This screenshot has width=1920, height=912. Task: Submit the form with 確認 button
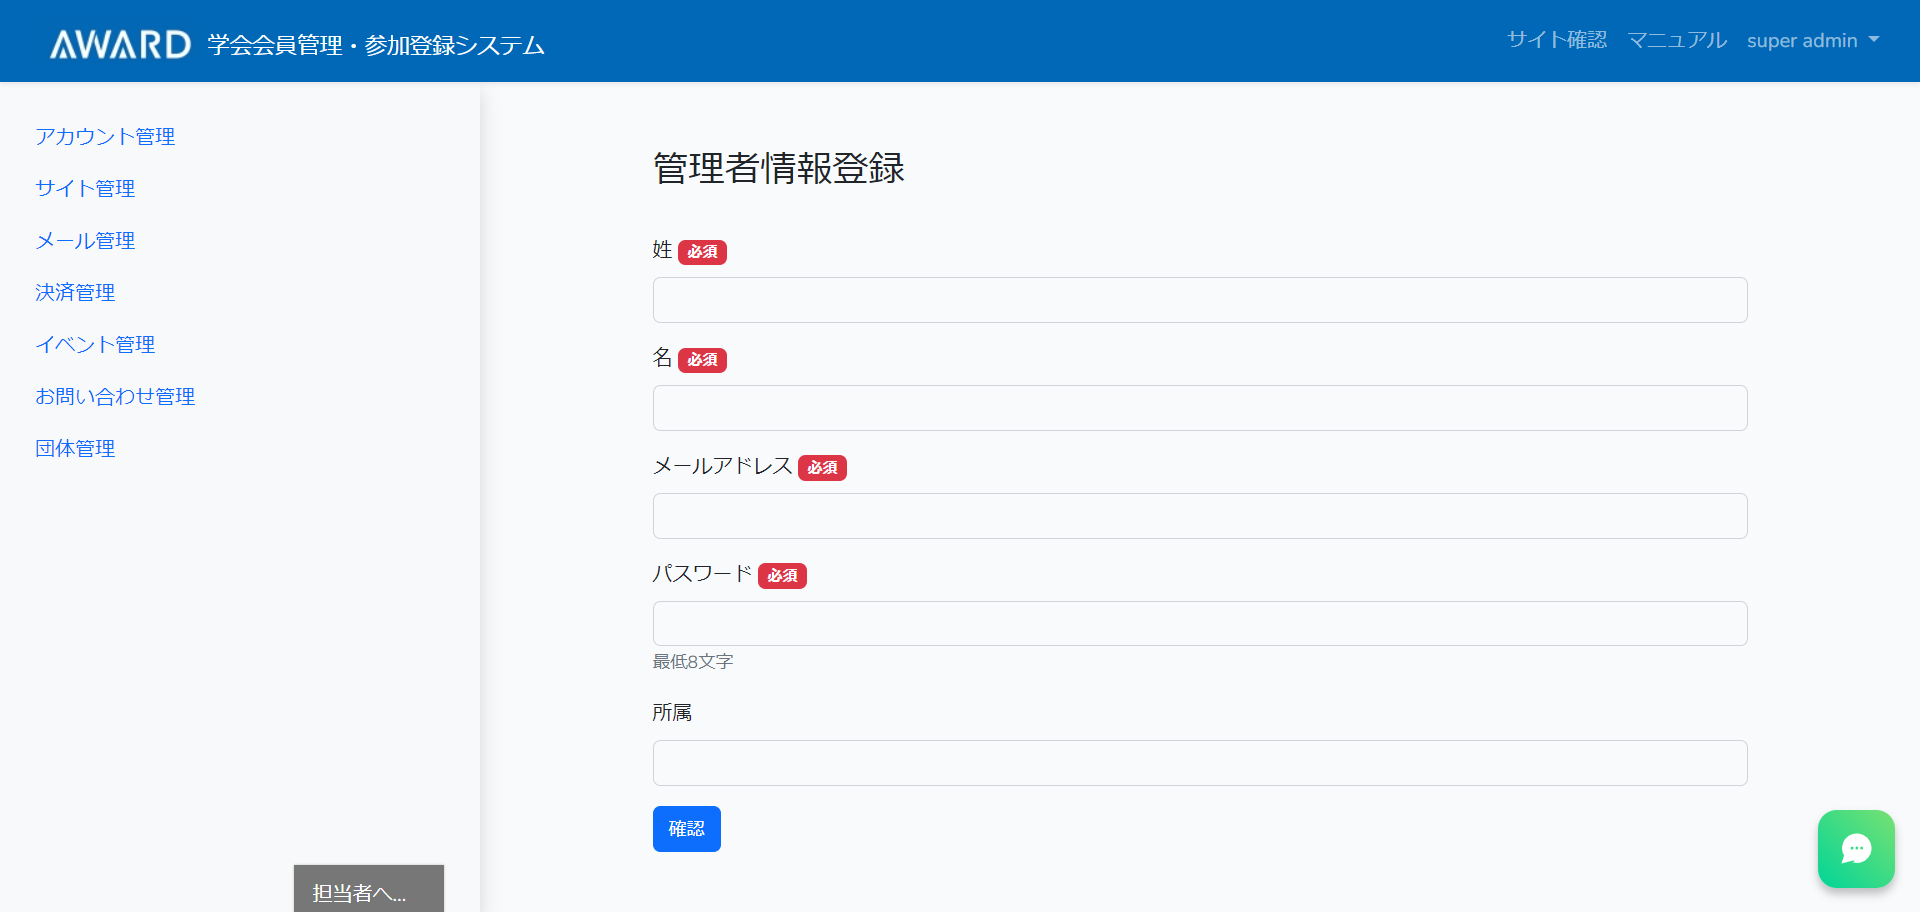coord(687,829)
